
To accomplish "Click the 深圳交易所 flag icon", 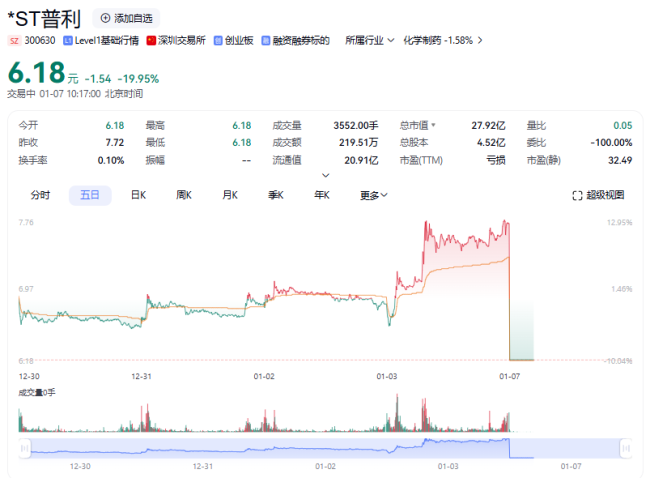I will pos(151,41).
